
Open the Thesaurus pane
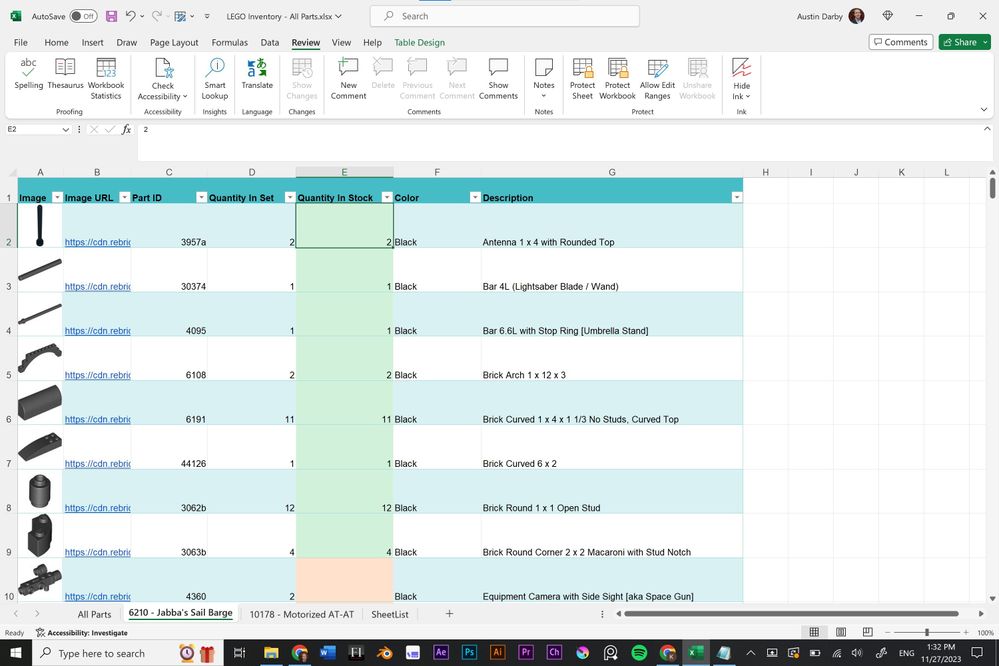(x=65, y=74)
